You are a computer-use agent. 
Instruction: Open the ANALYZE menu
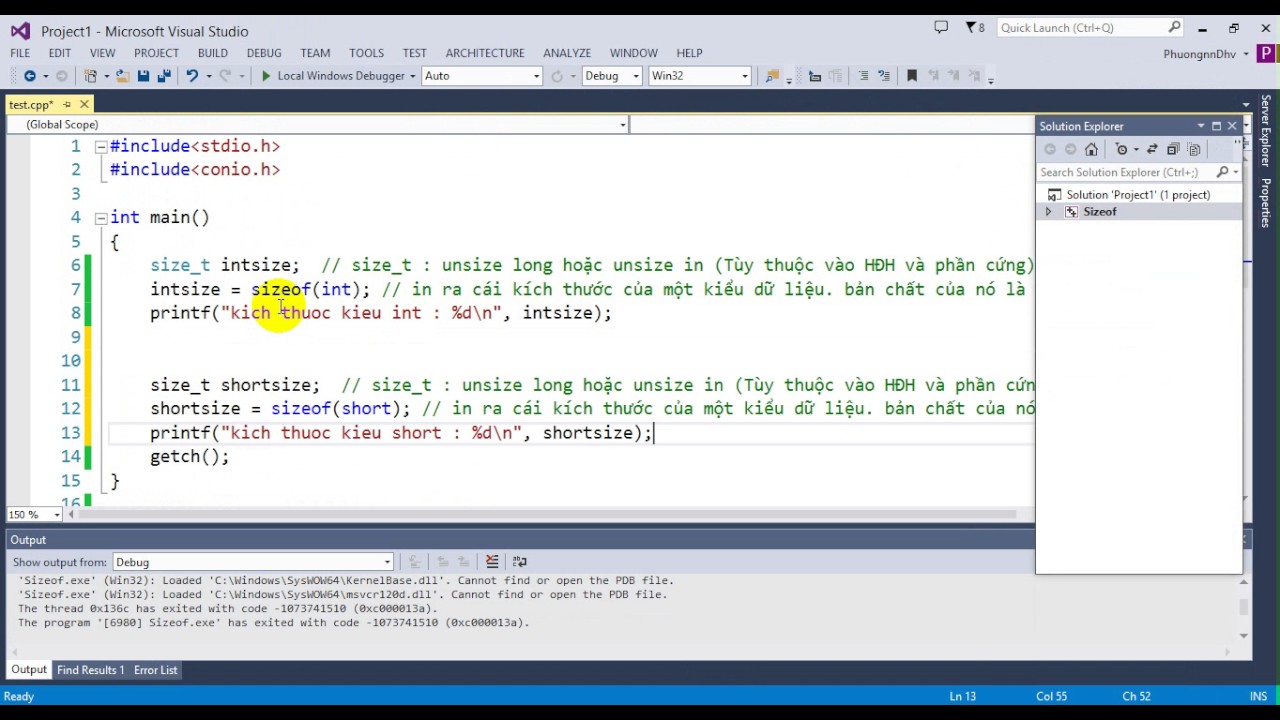pyautogui.click(x=567, y=53)
